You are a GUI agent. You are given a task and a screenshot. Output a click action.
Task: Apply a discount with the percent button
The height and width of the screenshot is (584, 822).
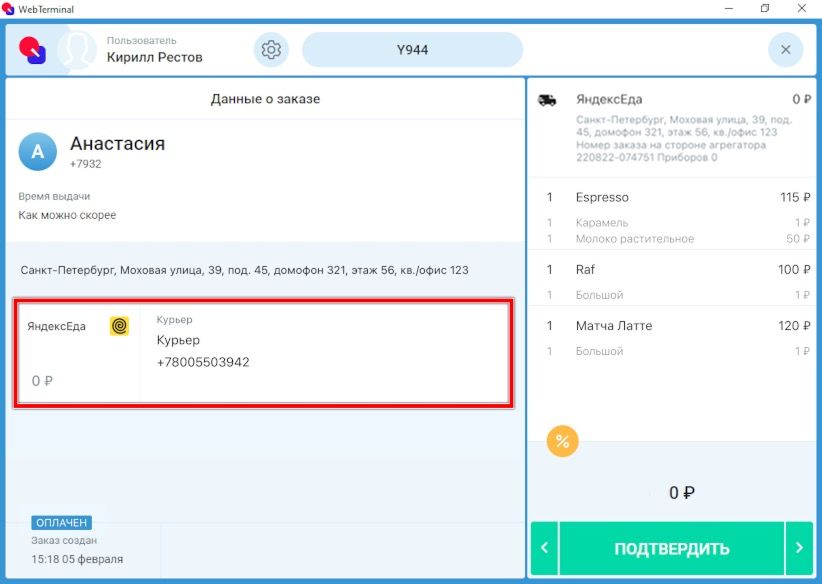pos(563,441)
